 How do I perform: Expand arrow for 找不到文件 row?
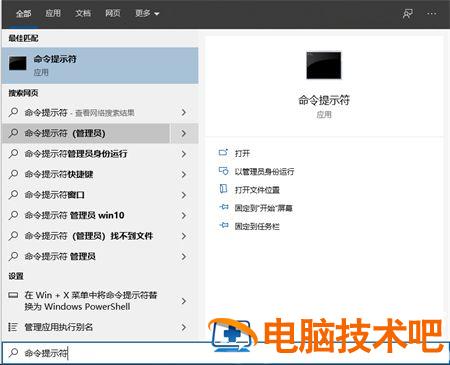point(184,236)
